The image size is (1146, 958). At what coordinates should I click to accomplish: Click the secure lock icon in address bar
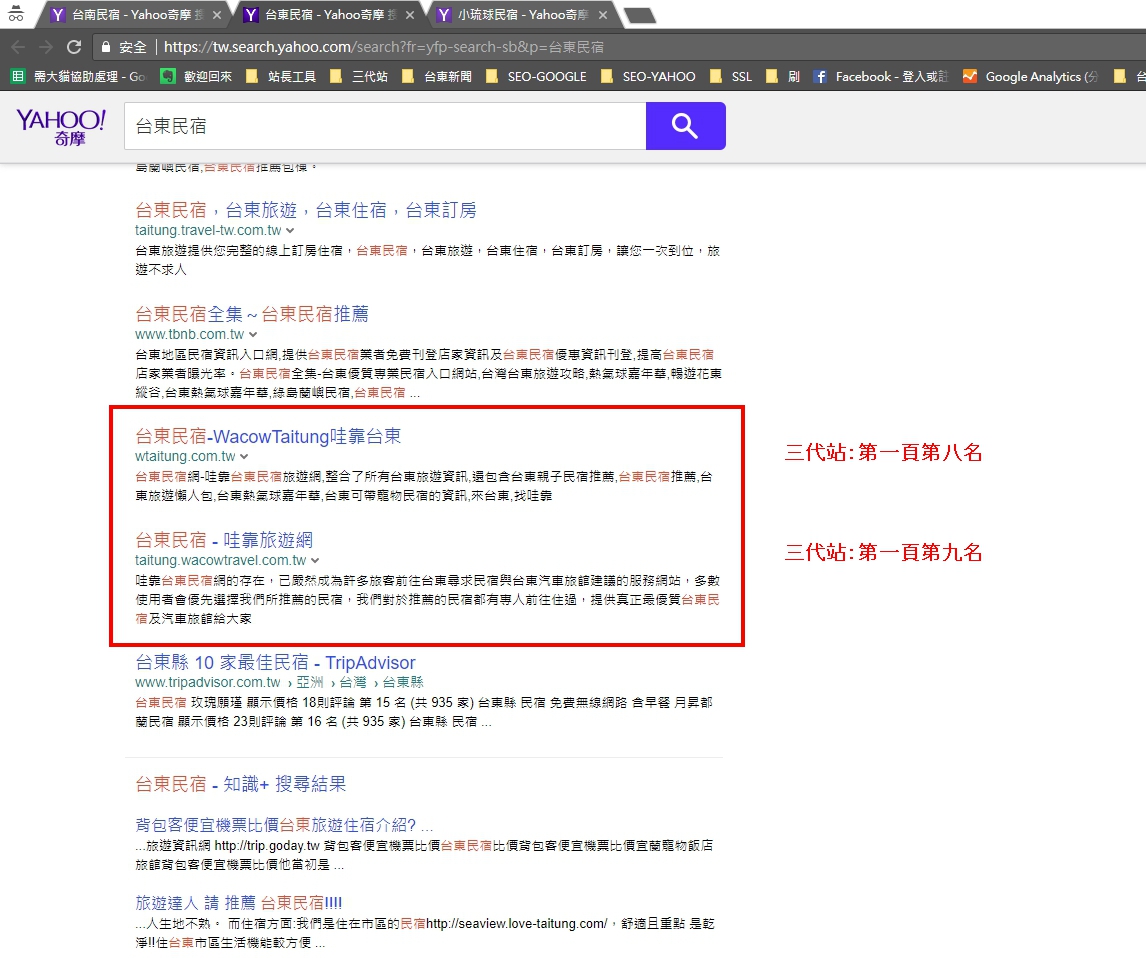(x=106, y=47)
